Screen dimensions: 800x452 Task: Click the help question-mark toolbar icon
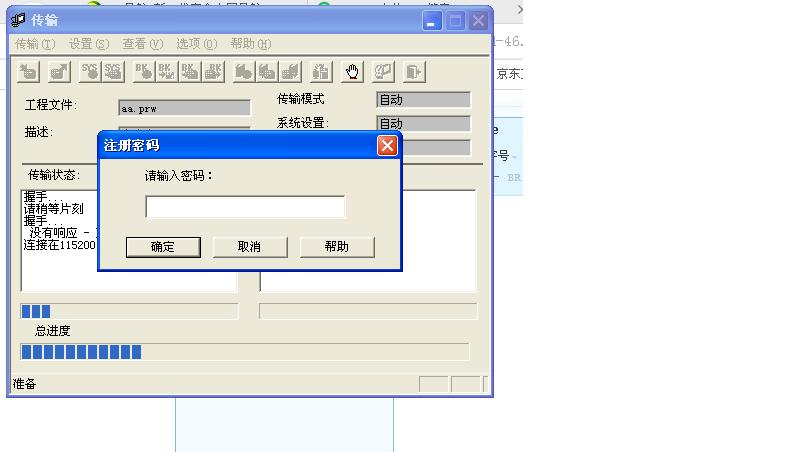[383, 71]
